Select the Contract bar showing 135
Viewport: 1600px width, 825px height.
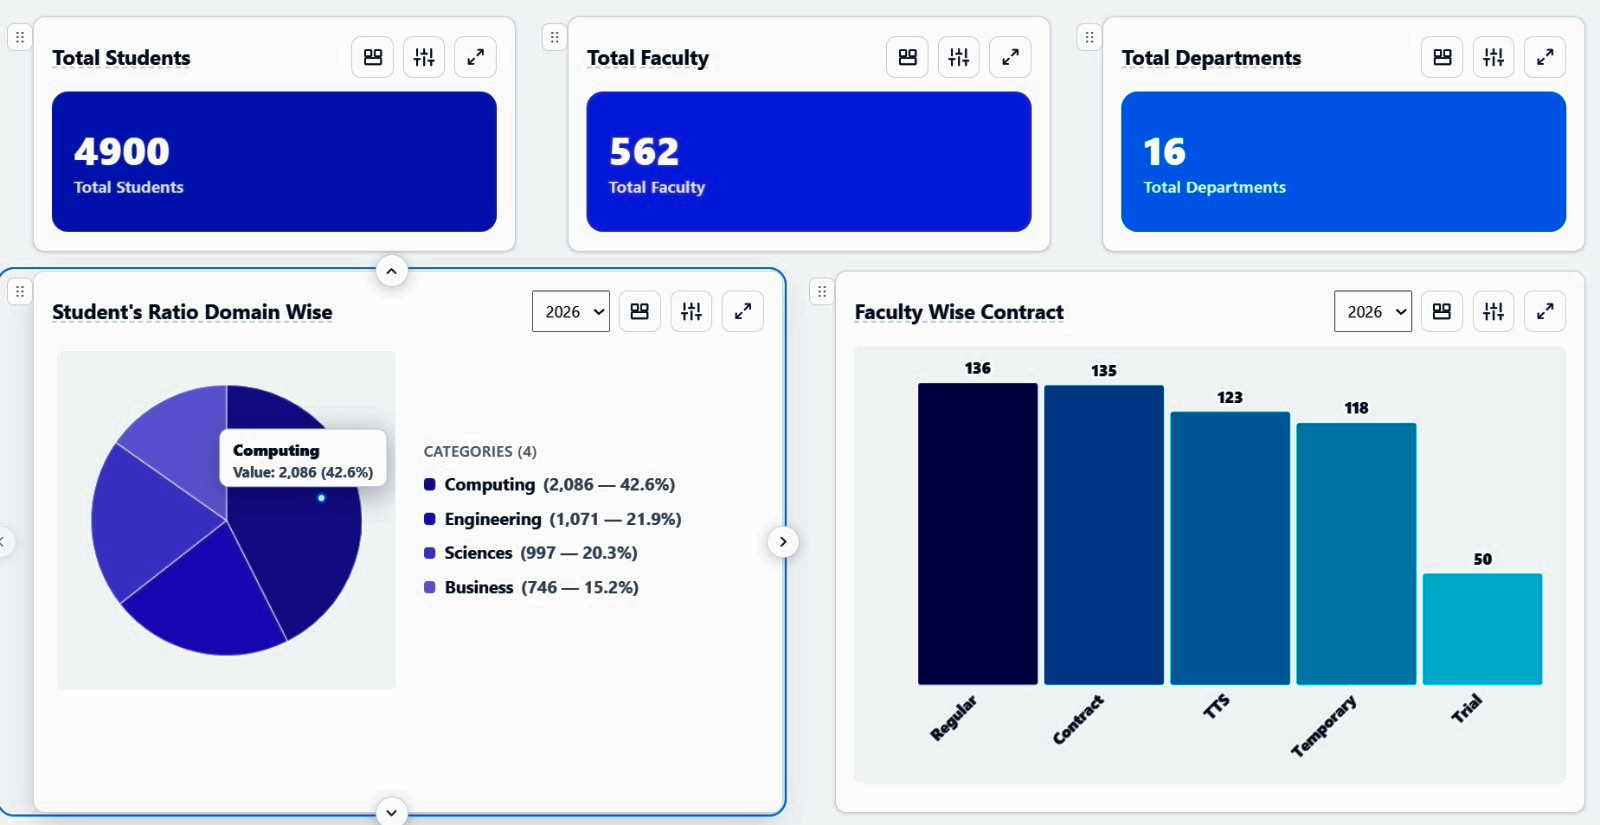[x=1104, y=535]
